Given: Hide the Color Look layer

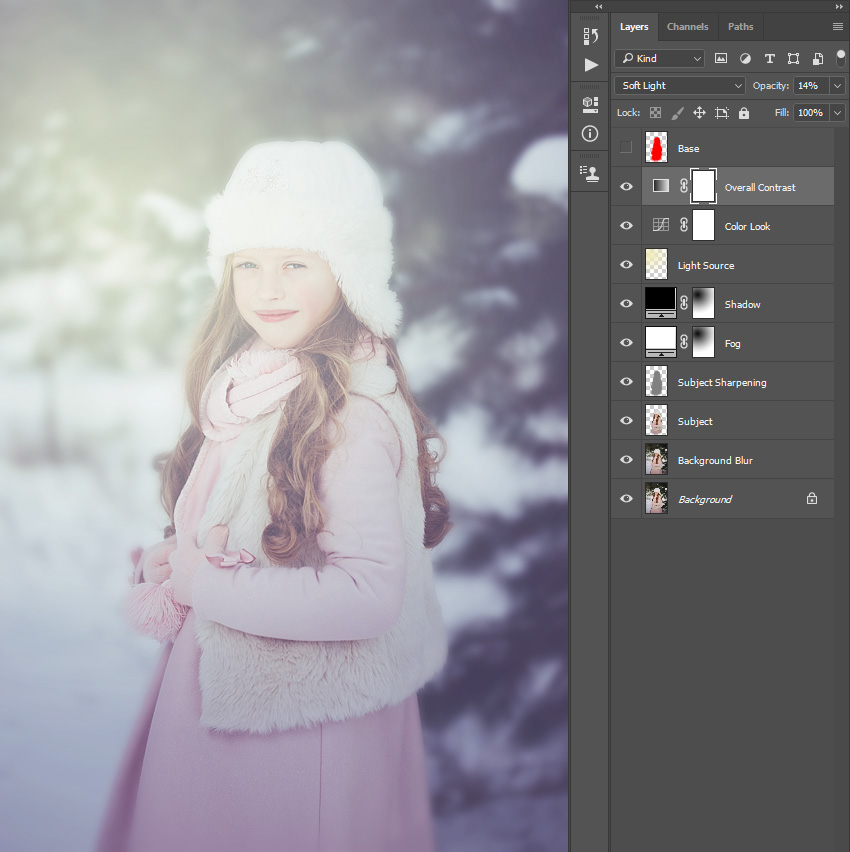Looking at the screenshot, I should tap(626, 225).
